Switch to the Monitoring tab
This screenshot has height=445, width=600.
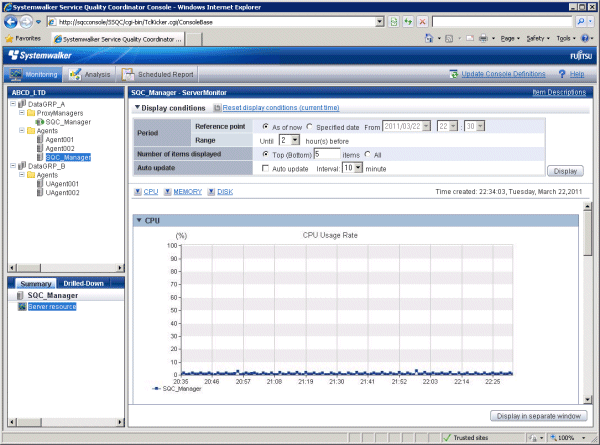(33, 74)
